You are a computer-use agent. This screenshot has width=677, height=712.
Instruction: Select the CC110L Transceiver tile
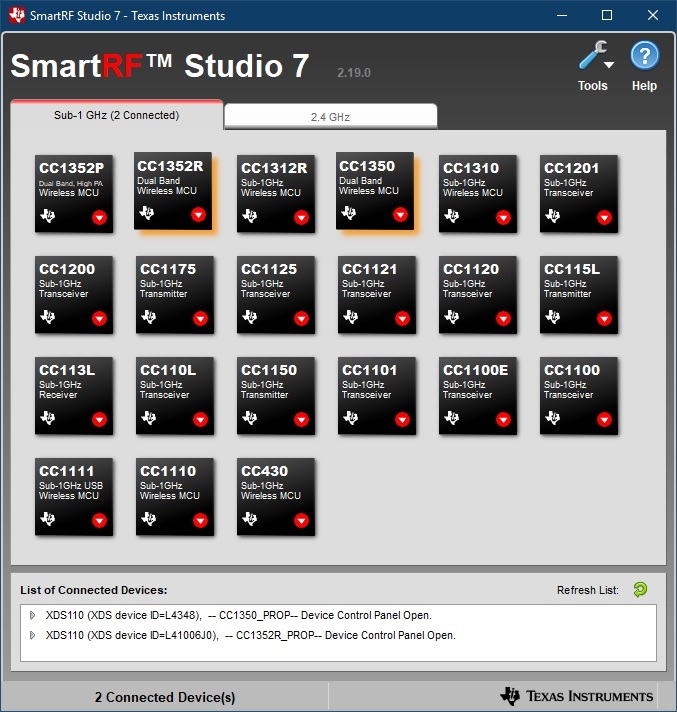[x=175, y=396]
